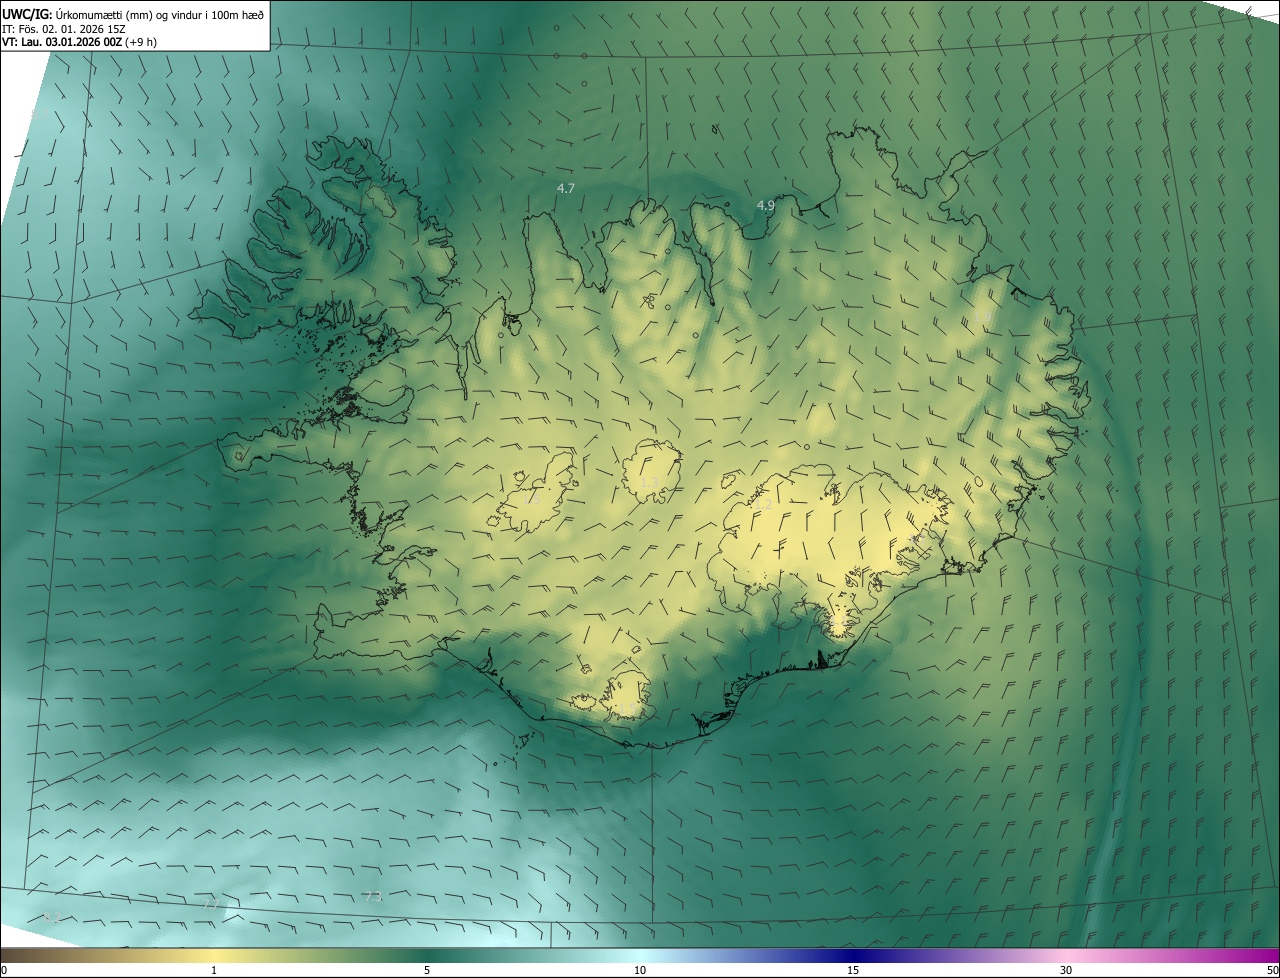Click the magenta end of the colorbar
This screenshot has height=978, width=1280.
1265,956
